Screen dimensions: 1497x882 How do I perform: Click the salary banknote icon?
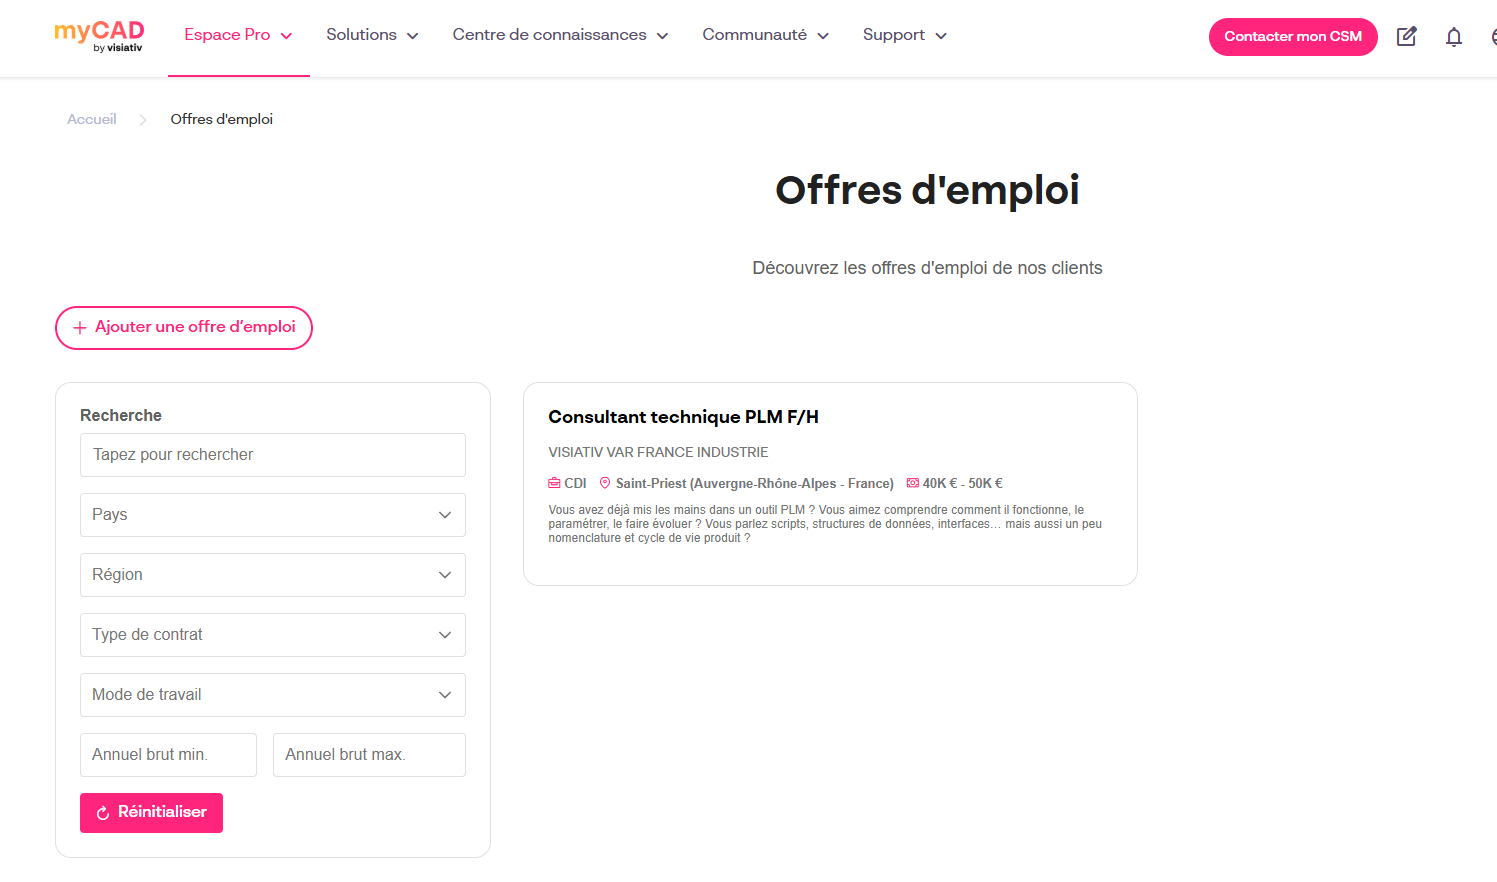(x=912, y=483)
